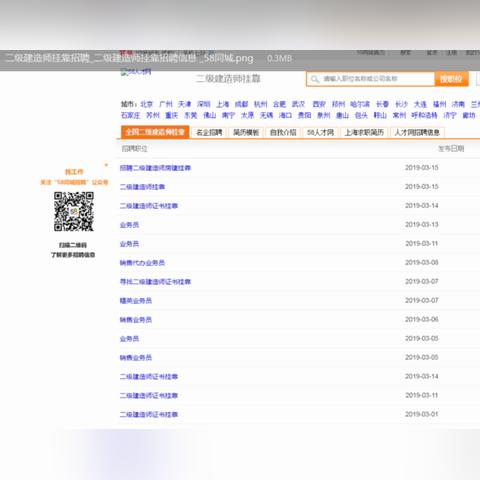This screenshot has width=480, height=480.
Task: Choose city 包头
Action: click(361, 115)
